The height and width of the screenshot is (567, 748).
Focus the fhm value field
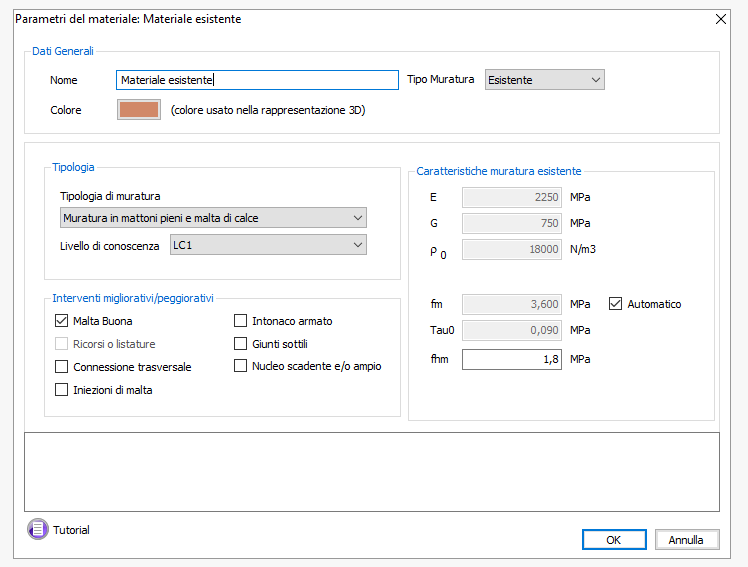[x=511, y=359]
